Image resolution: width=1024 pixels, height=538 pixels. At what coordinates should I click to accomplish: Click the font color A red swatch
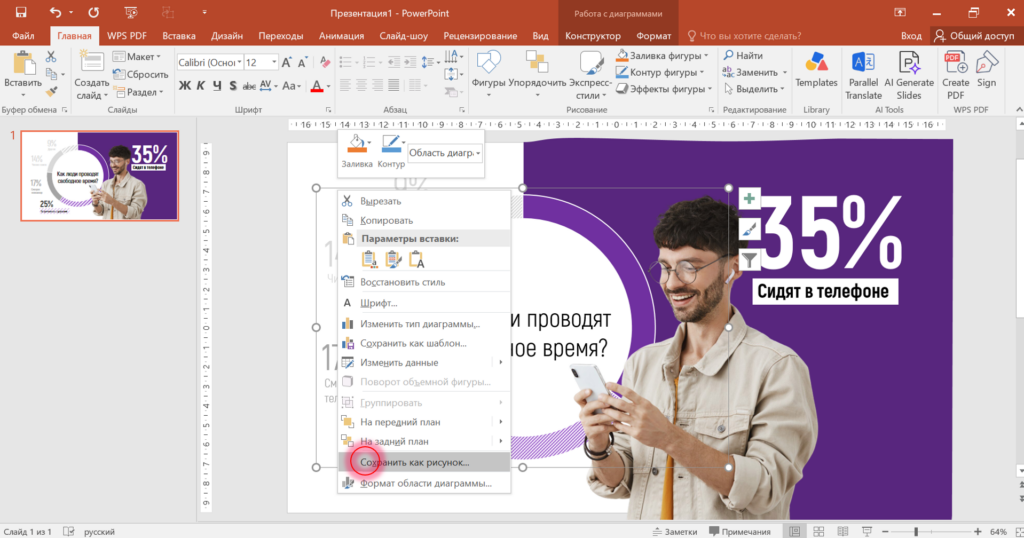click(317, 86)
